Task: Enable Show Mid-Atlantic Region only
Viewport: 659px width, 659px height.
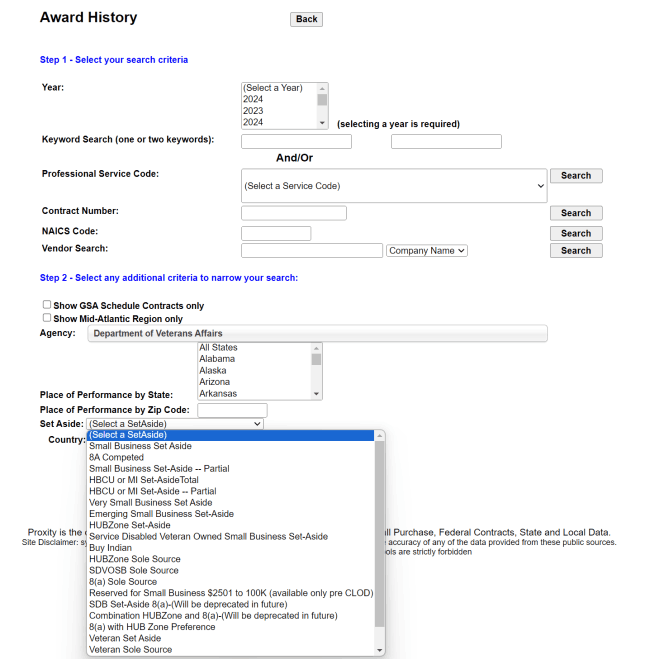Action: pos(47,318)
